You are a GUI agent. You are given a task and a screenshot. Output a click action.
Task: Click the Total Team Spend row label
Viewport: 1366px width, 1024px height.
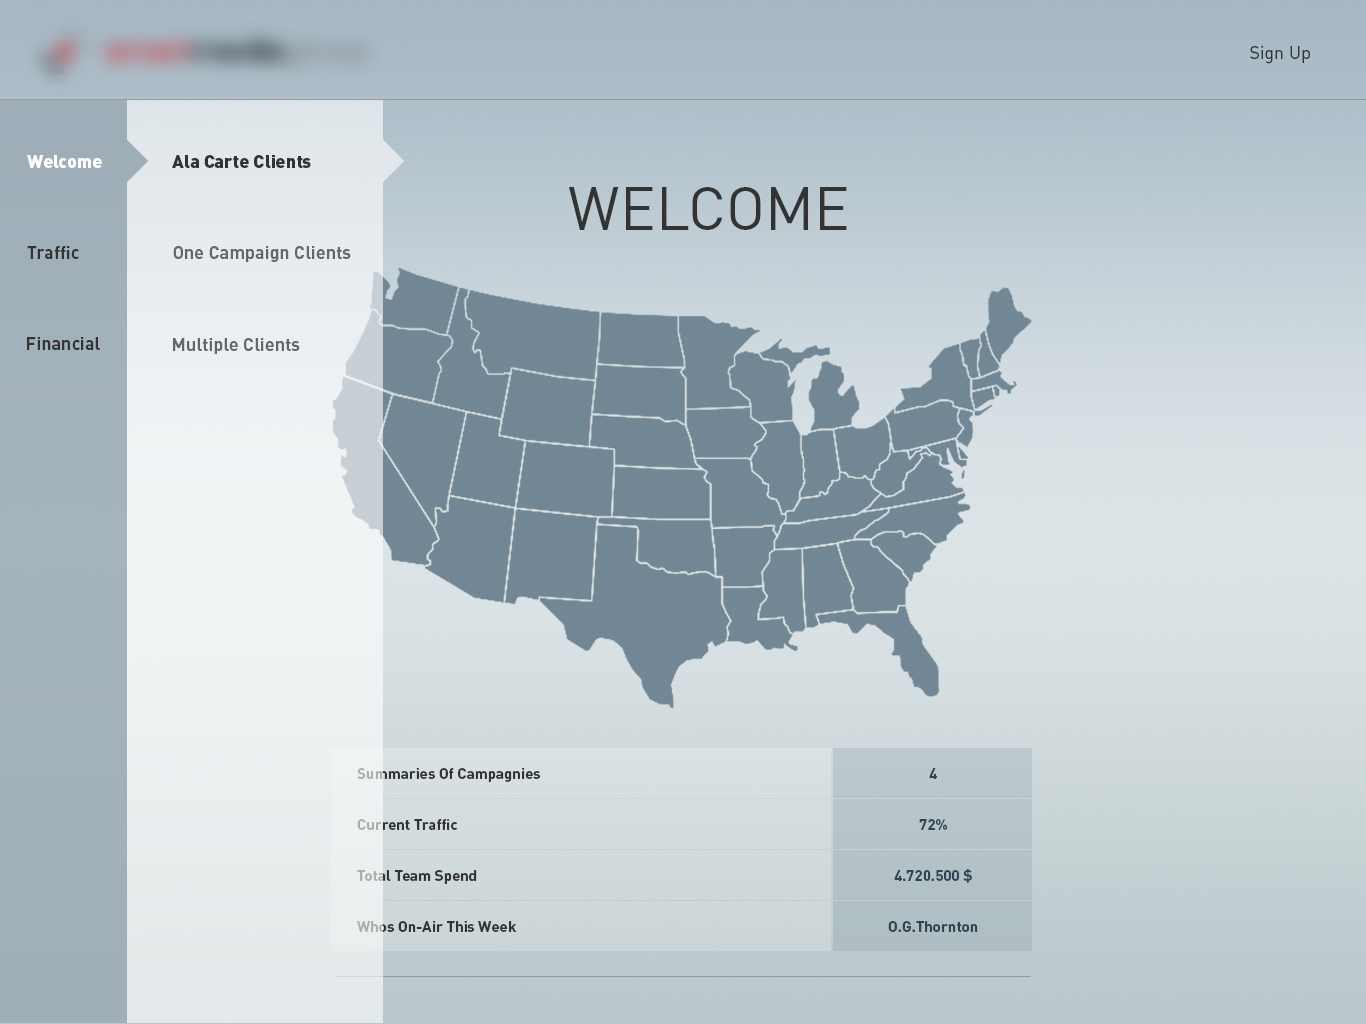416,876
